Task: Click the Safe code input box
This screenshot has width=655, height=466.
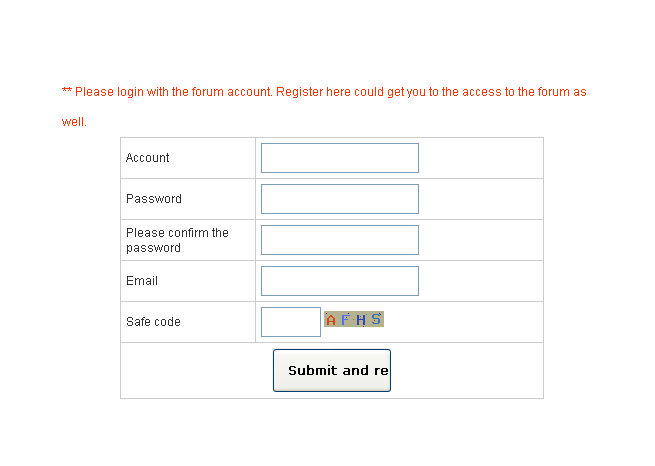Action: [x=290, y=322]
